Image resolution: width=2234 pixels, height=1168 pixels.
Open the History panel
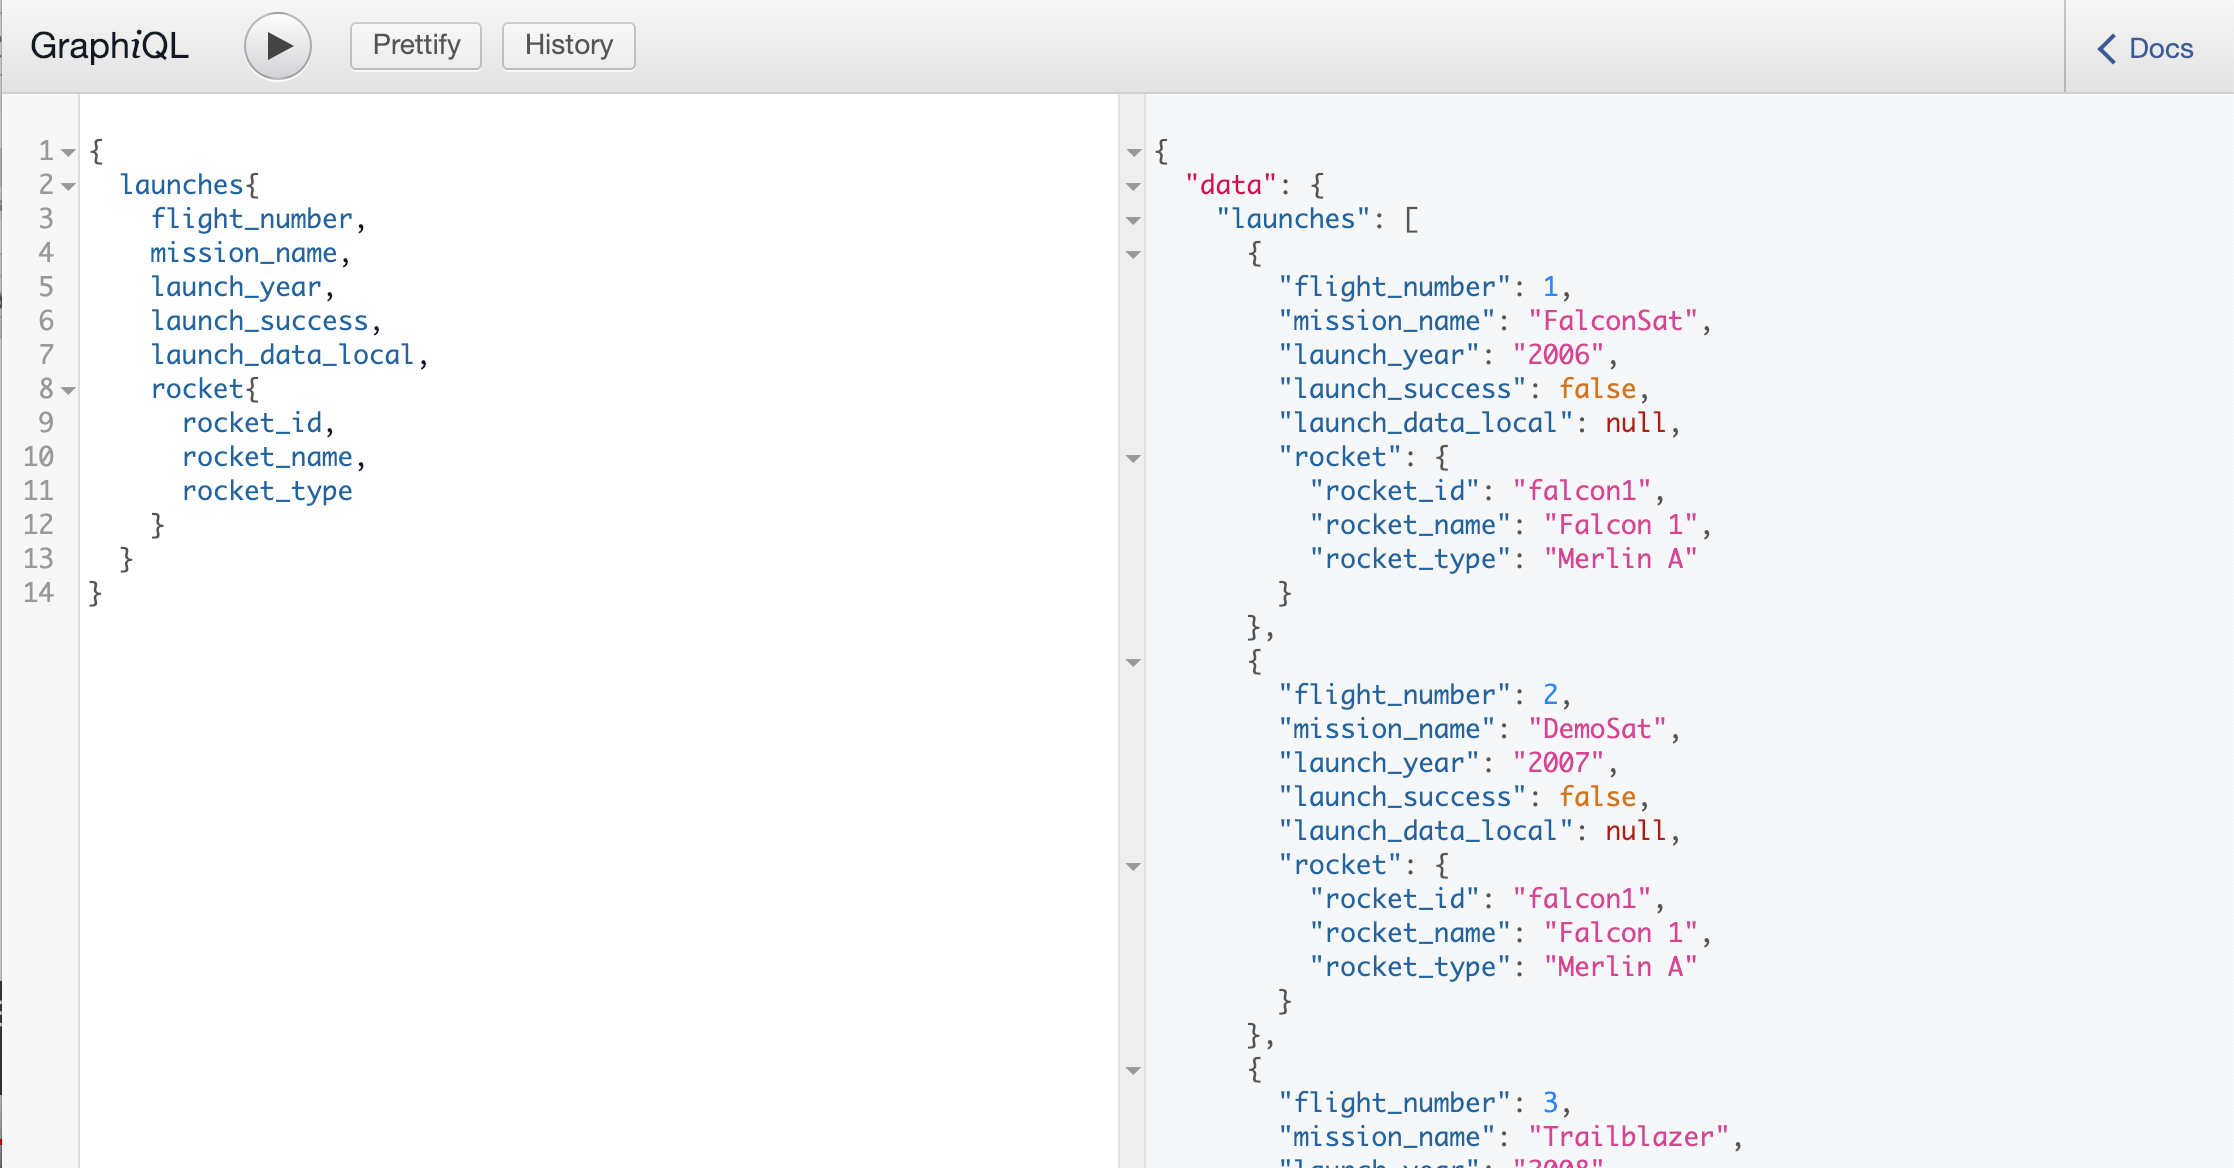coord(568,46)
